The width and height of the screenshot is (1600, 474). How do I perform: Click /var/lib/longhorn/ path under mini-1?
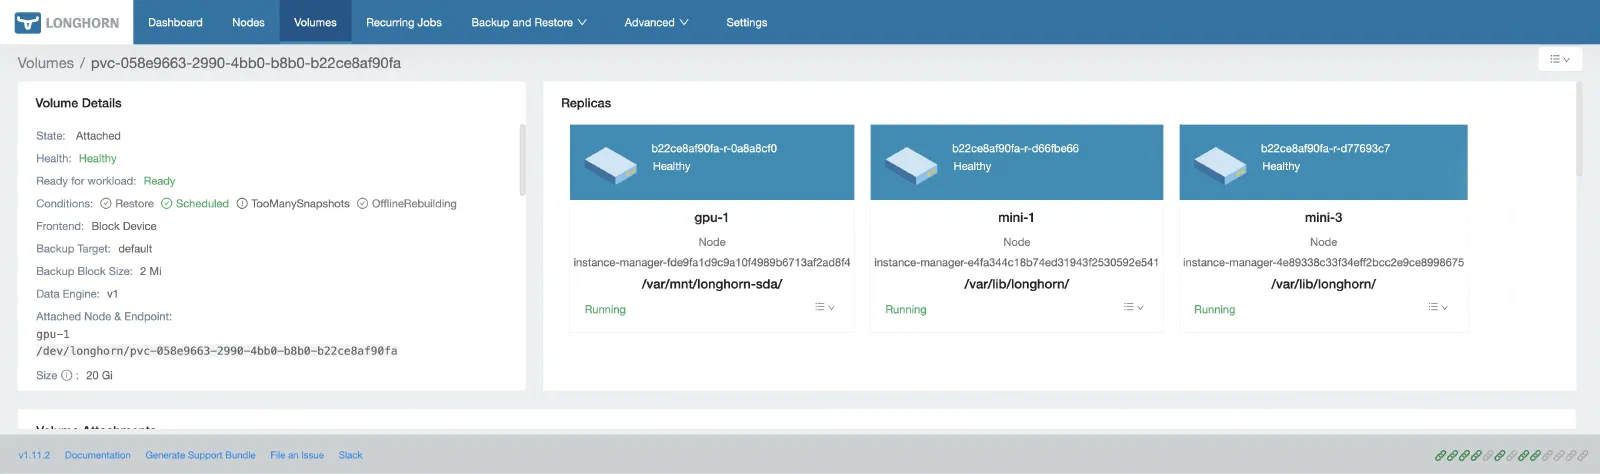pos(1016,284)
